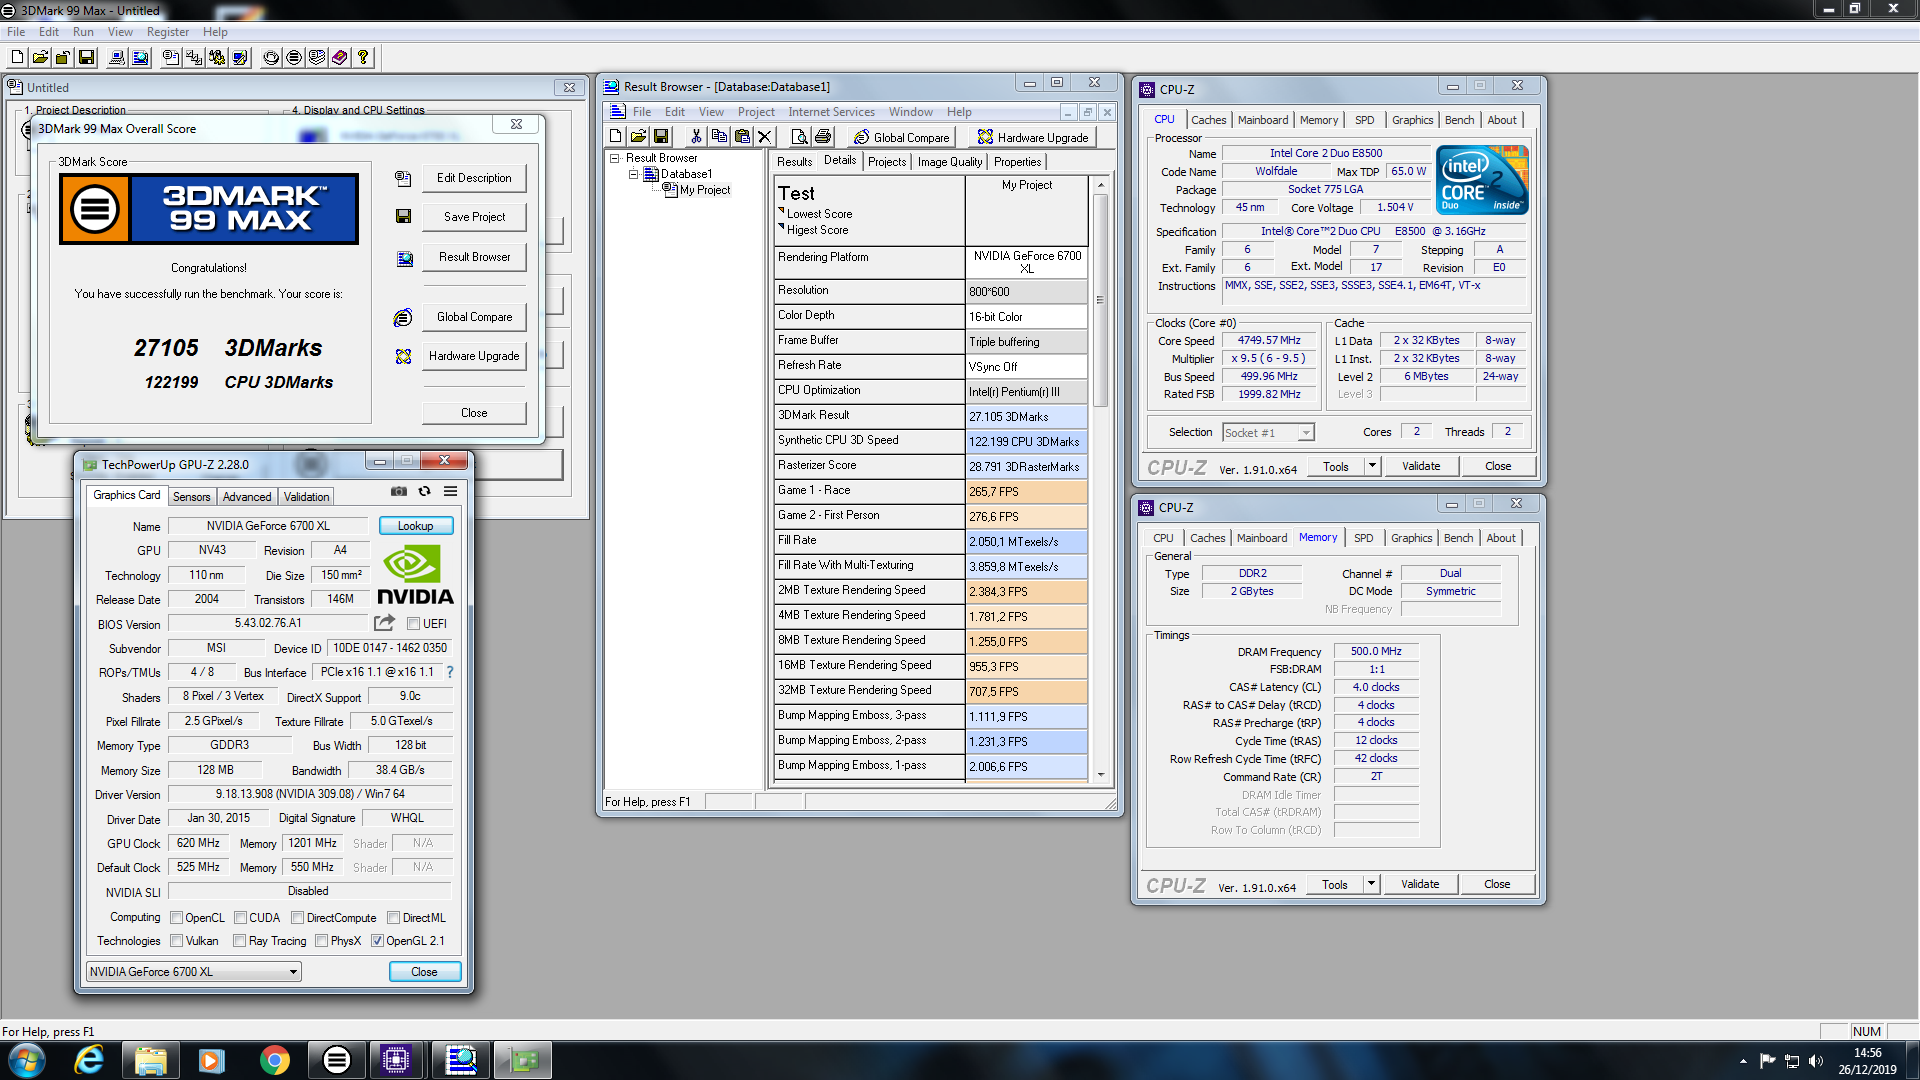Open the GPU selection dropdown in GPU-Z
This screenshot has width=1920, height=1080.
click(193, 972)
